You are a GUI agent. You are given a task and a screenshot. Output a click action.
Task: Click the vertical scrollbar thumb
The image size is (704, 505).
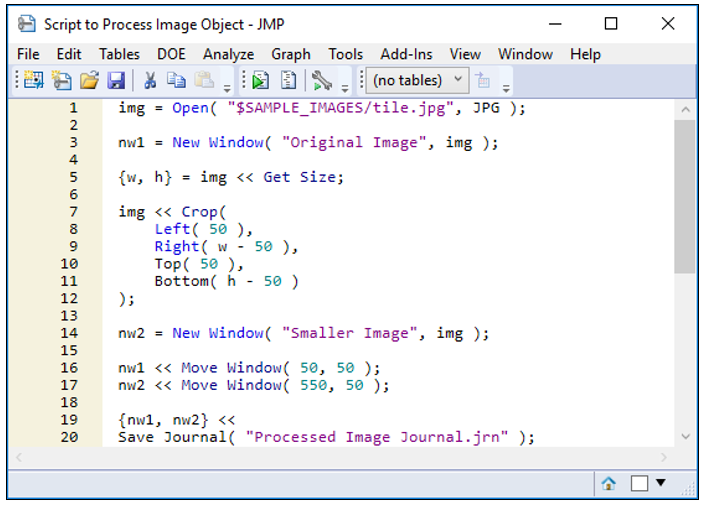coord(685,196)
